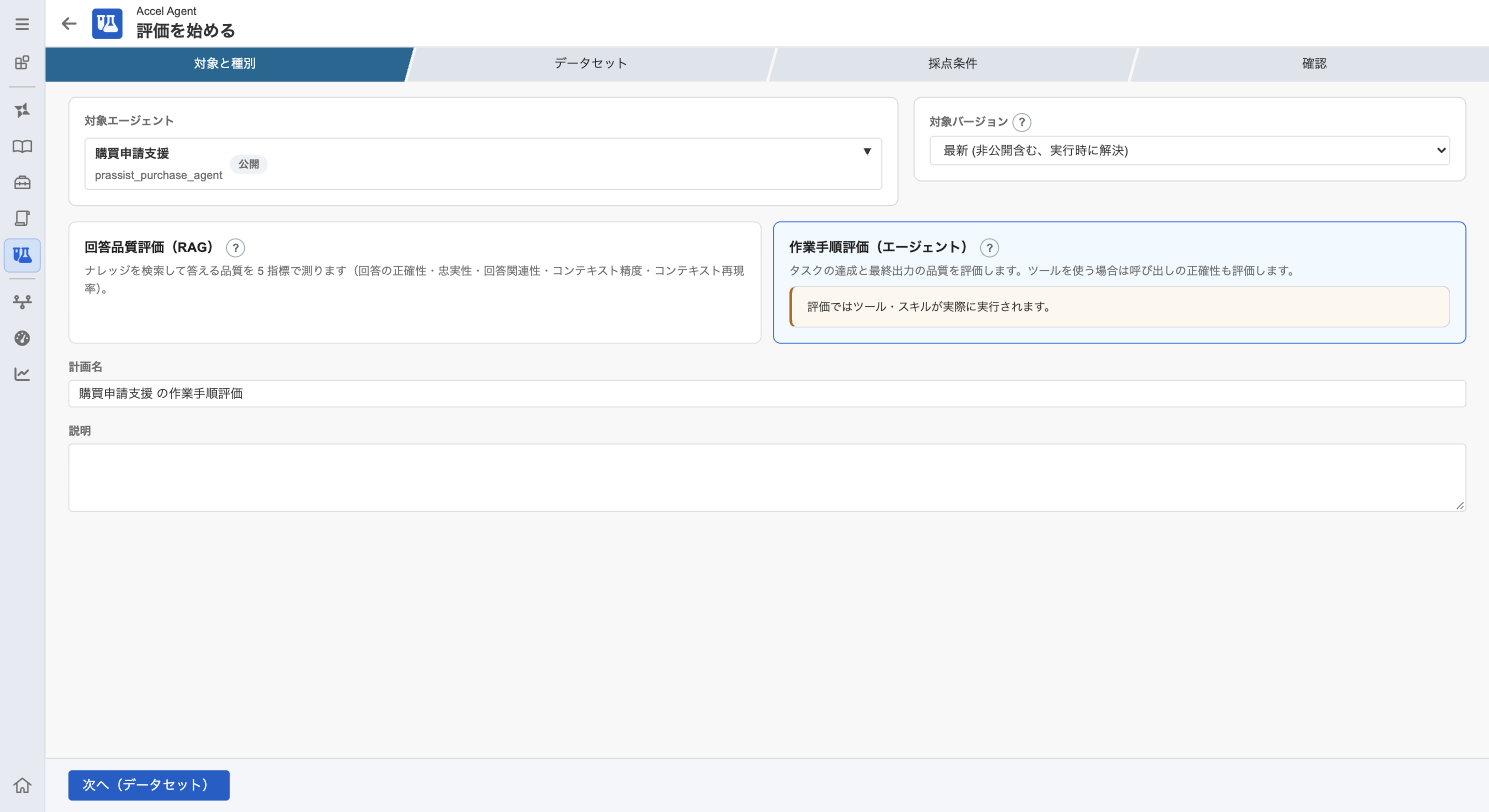Image resolution: width=1489 pixels, height=812 pixels.
Task: Select the 作業手順評価（エージェント） evaluation card
Action: 1119,282
